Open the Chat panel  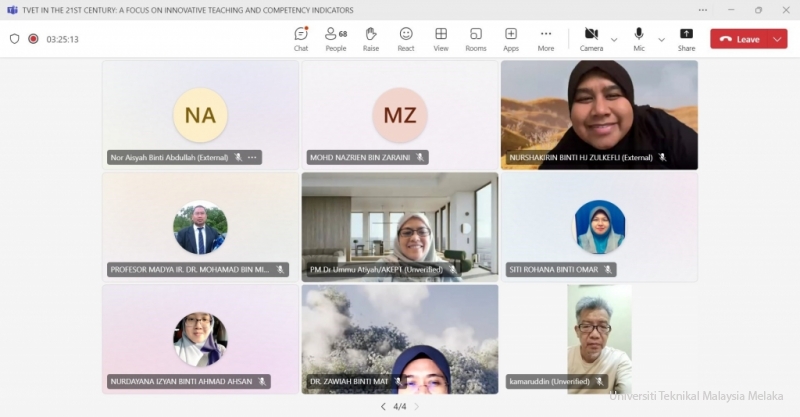click(x=300, y=38)
